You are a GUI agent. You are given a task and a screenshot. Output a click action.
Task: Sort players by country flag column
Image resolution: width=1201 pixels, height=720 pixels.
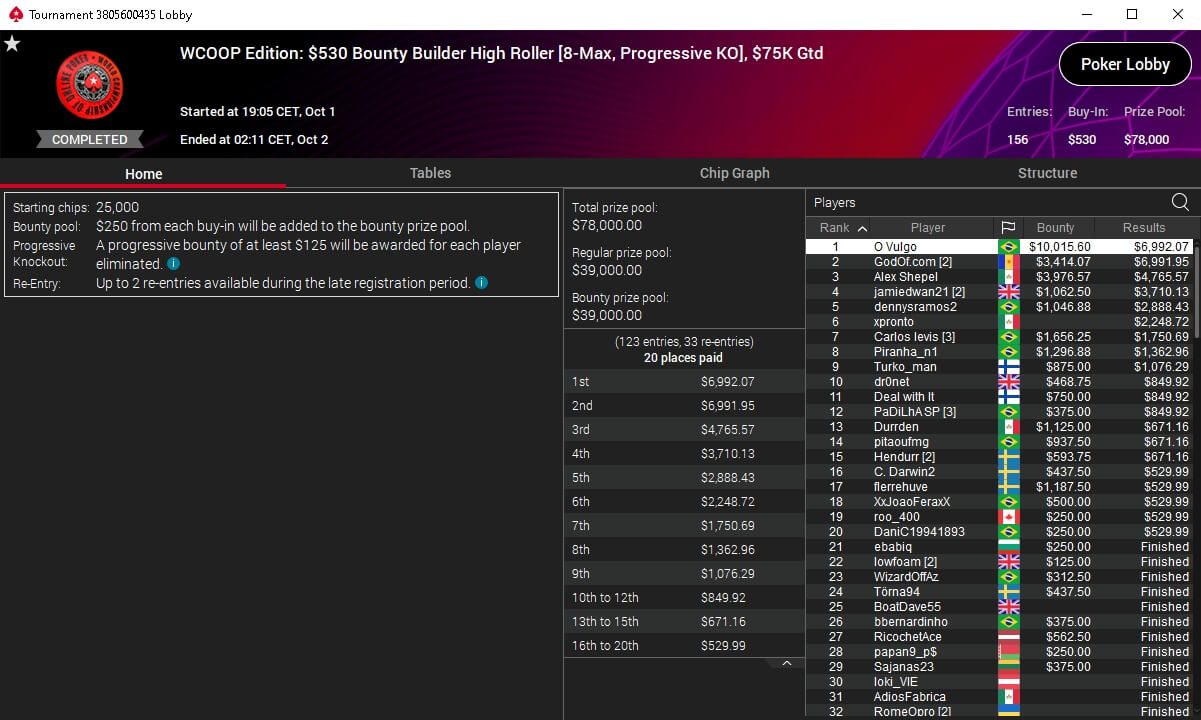click(1007, 227)
